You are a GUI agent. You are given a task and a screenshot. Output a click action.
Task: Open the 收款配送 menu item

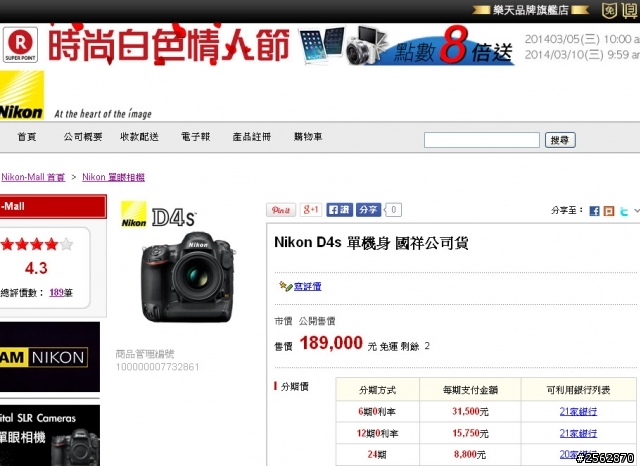point(139,137)
